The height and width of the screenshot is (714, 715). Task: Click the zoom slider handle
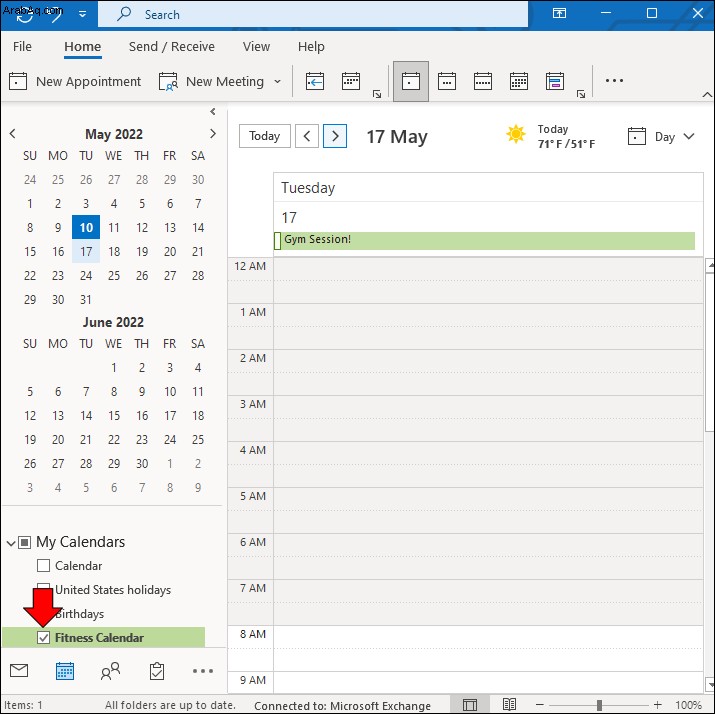(599, 705)
